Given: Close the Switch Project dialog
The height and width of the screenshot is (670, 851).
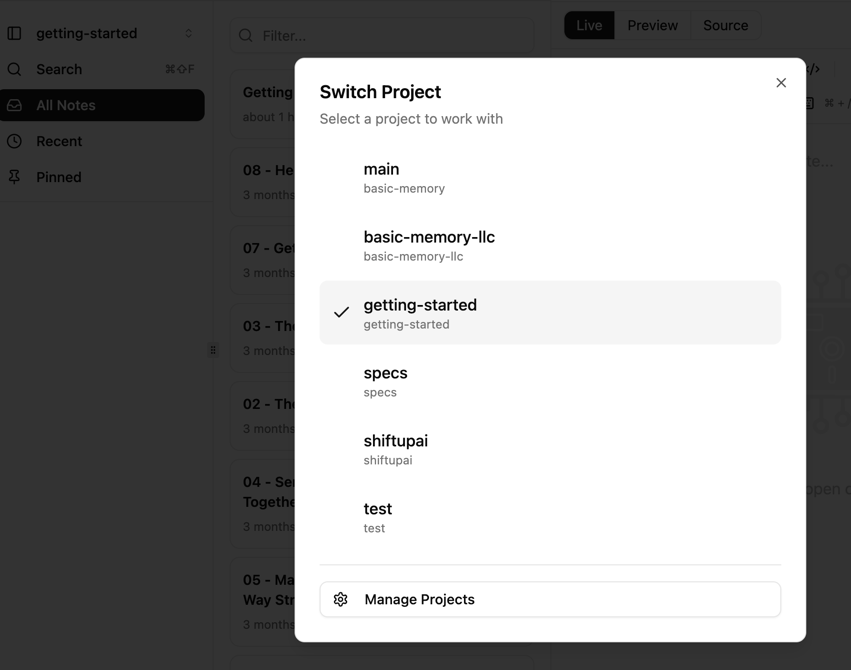Looking at the screenshot, I should click(781, 83).
